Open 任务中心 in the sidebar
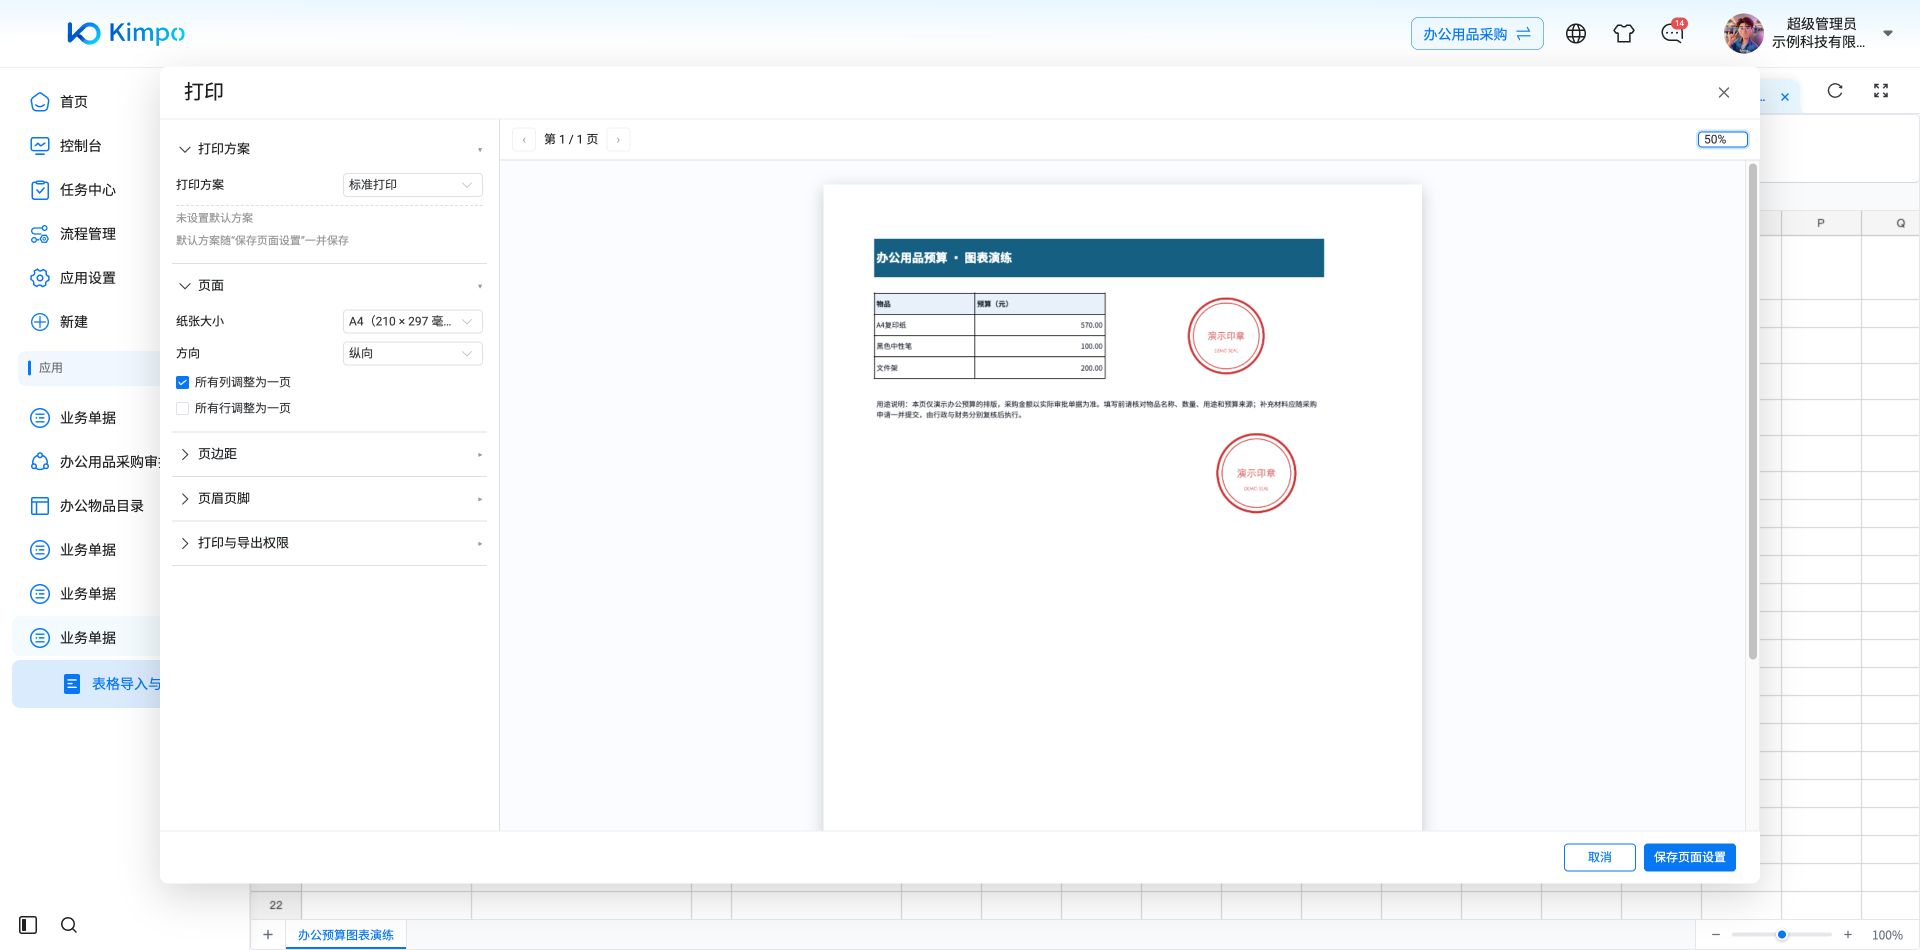 pyautogui.click(x=87, y=190)
